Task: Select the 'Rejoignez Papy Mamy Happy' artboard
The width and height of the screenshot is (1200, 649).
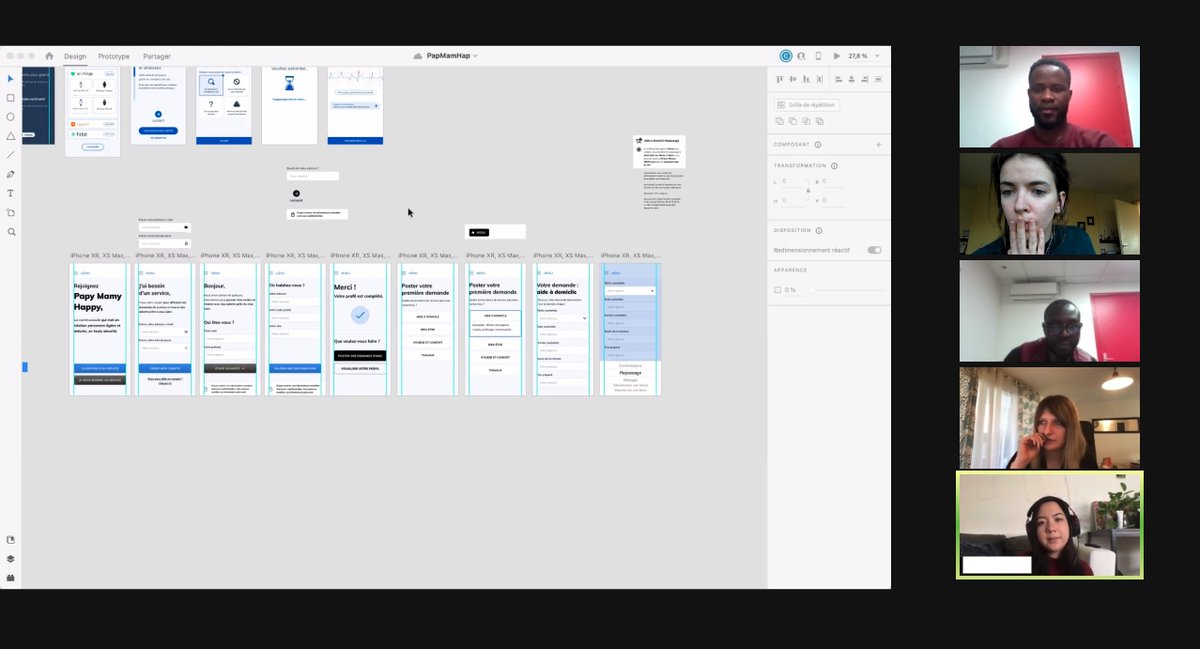Action: pos(98,329)
